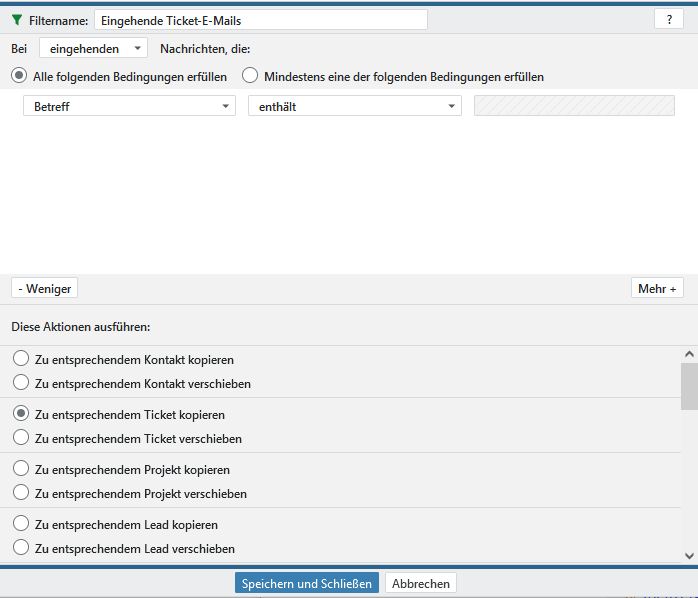
Task: Choose 'Zu entsprechendem Ticket verschieben'
Action: [21, 438]
